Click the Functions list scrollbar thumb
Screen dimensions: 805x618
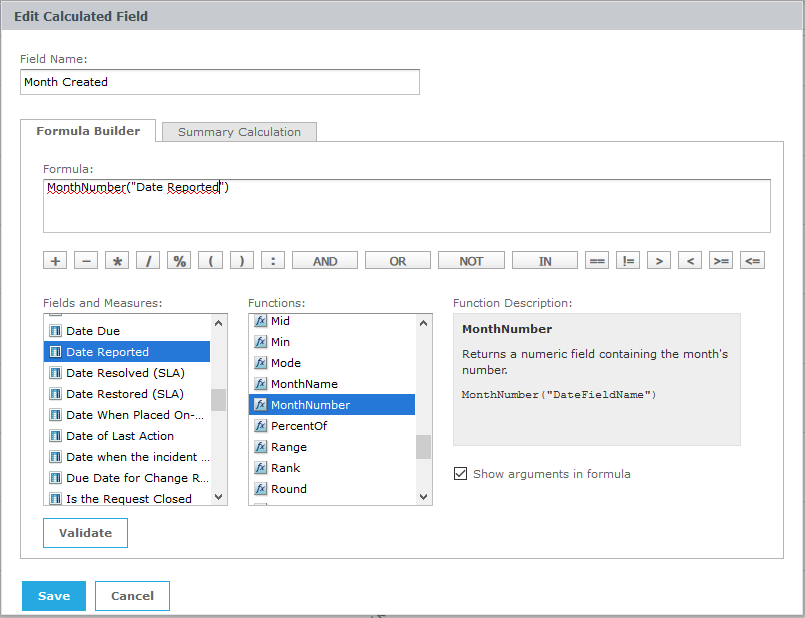point(424,447)
